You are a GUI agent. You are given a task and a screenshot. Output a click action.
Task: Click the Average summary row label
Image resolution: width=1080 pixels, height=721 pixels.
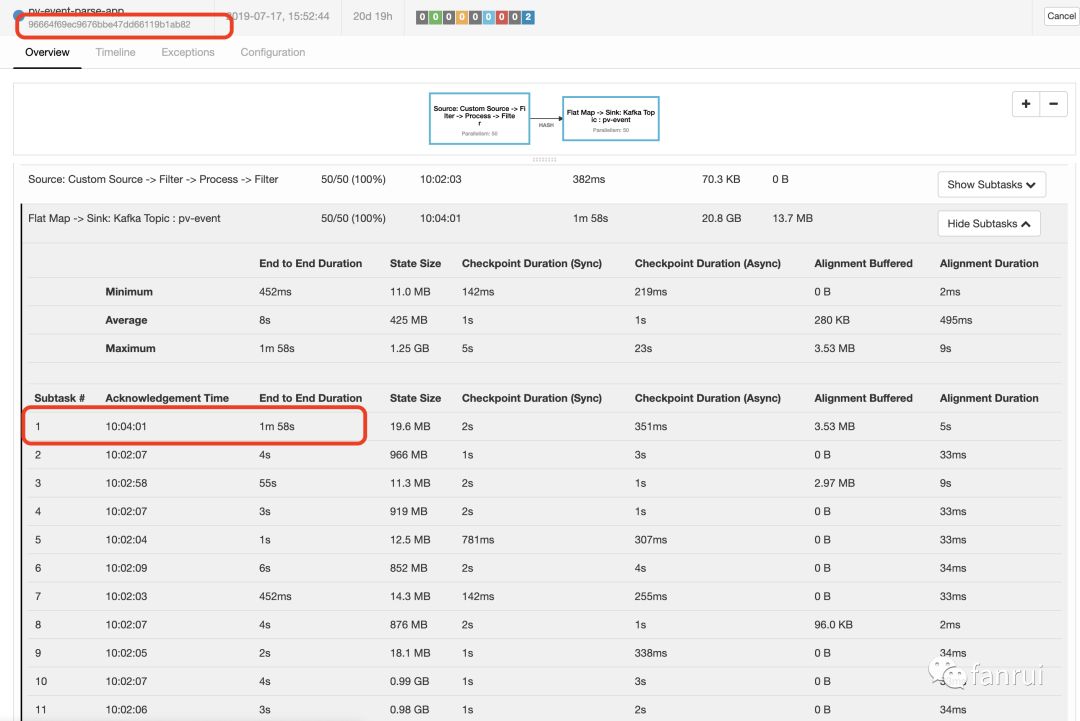tap(126, 320)
